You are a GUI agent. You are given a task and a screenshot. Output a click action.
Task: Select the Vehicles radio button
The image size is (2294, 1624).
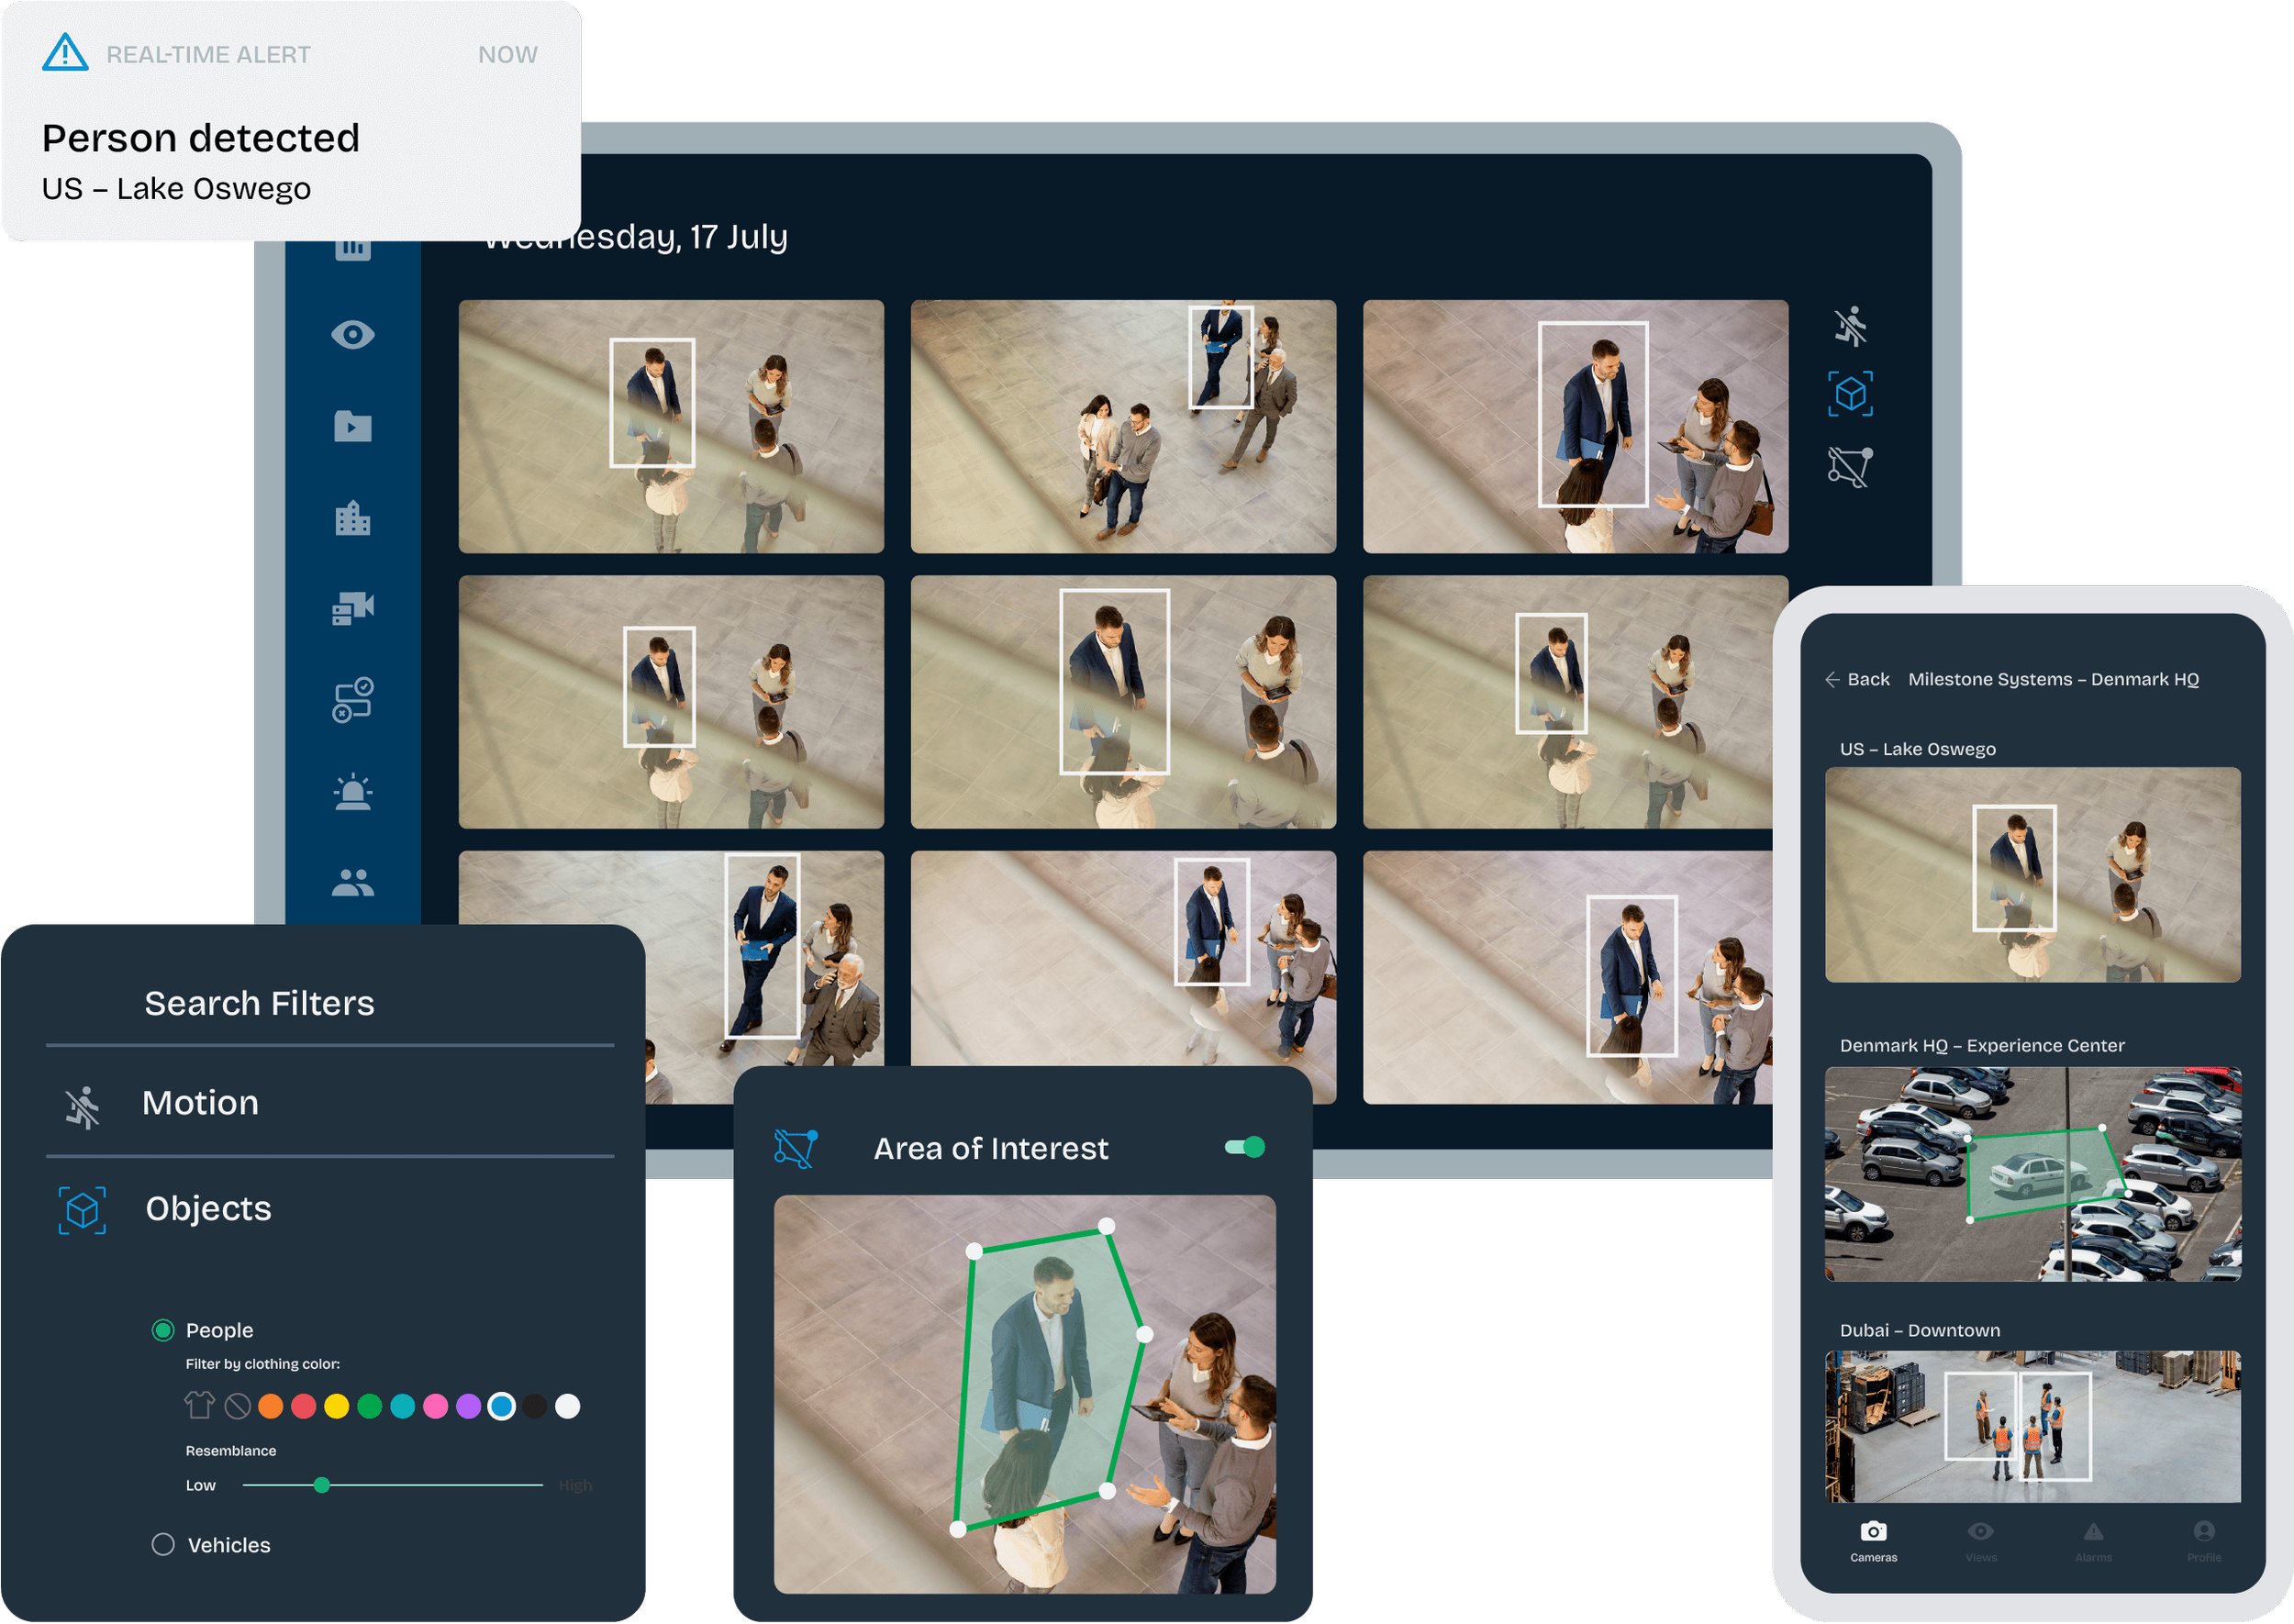(x=162, y=1544)
